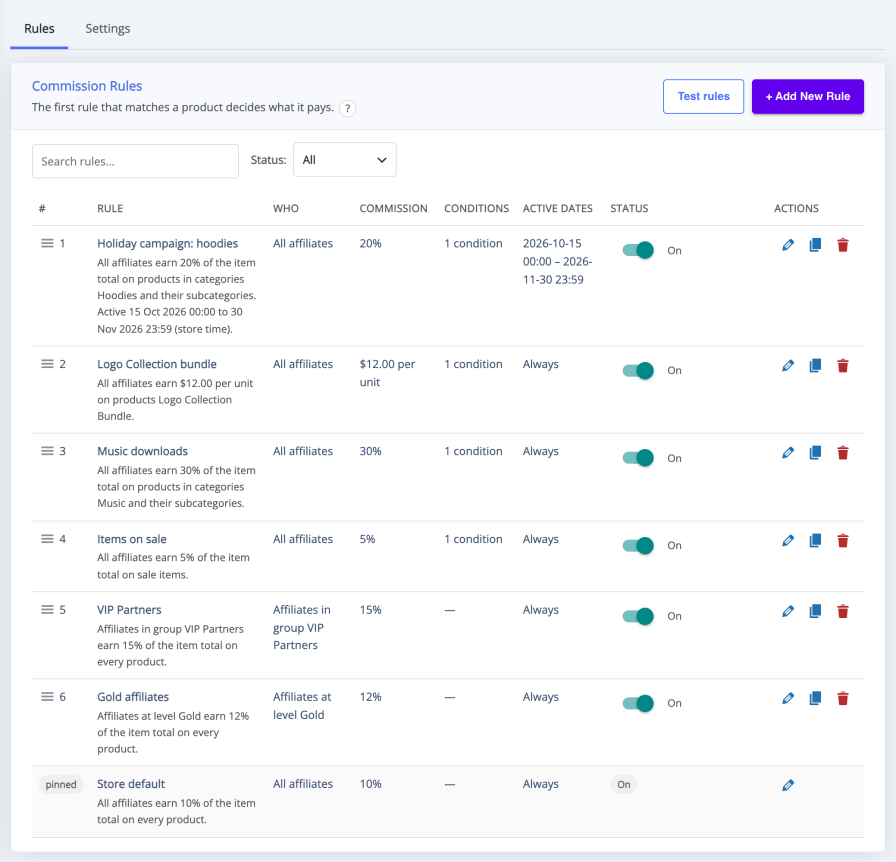Turn off the Holiday campaign: hoodies toggle
896x862 pixels.
(638, 250)
